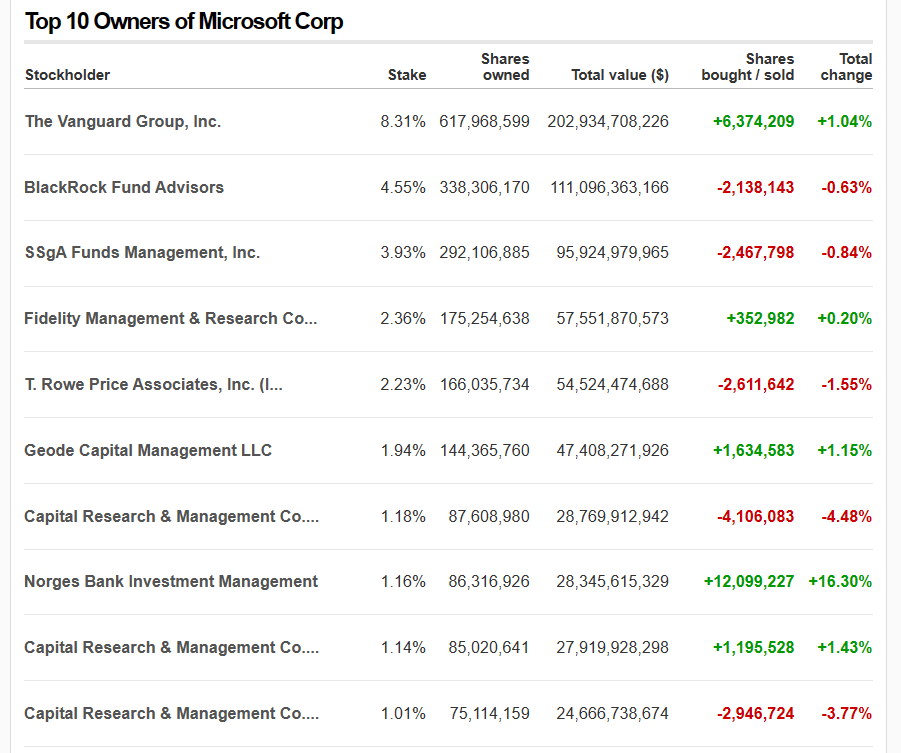The width and height of the screenshot is (901, 753).
Task: Select Norges Bank's shares owned 86,316,926
Action: (489, 581)
